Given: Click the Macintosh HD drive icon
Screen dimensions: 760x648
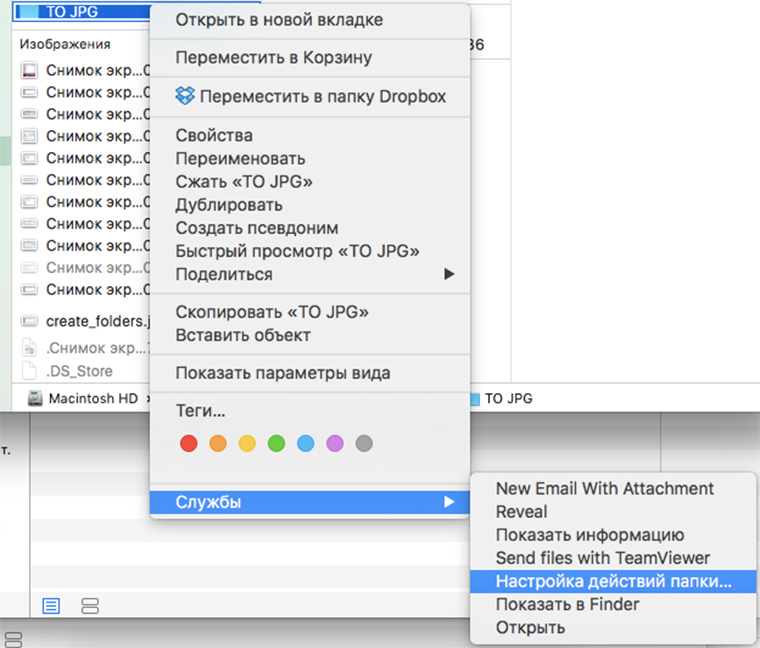Looking at the screenshot, I should (x=35, y=398).
